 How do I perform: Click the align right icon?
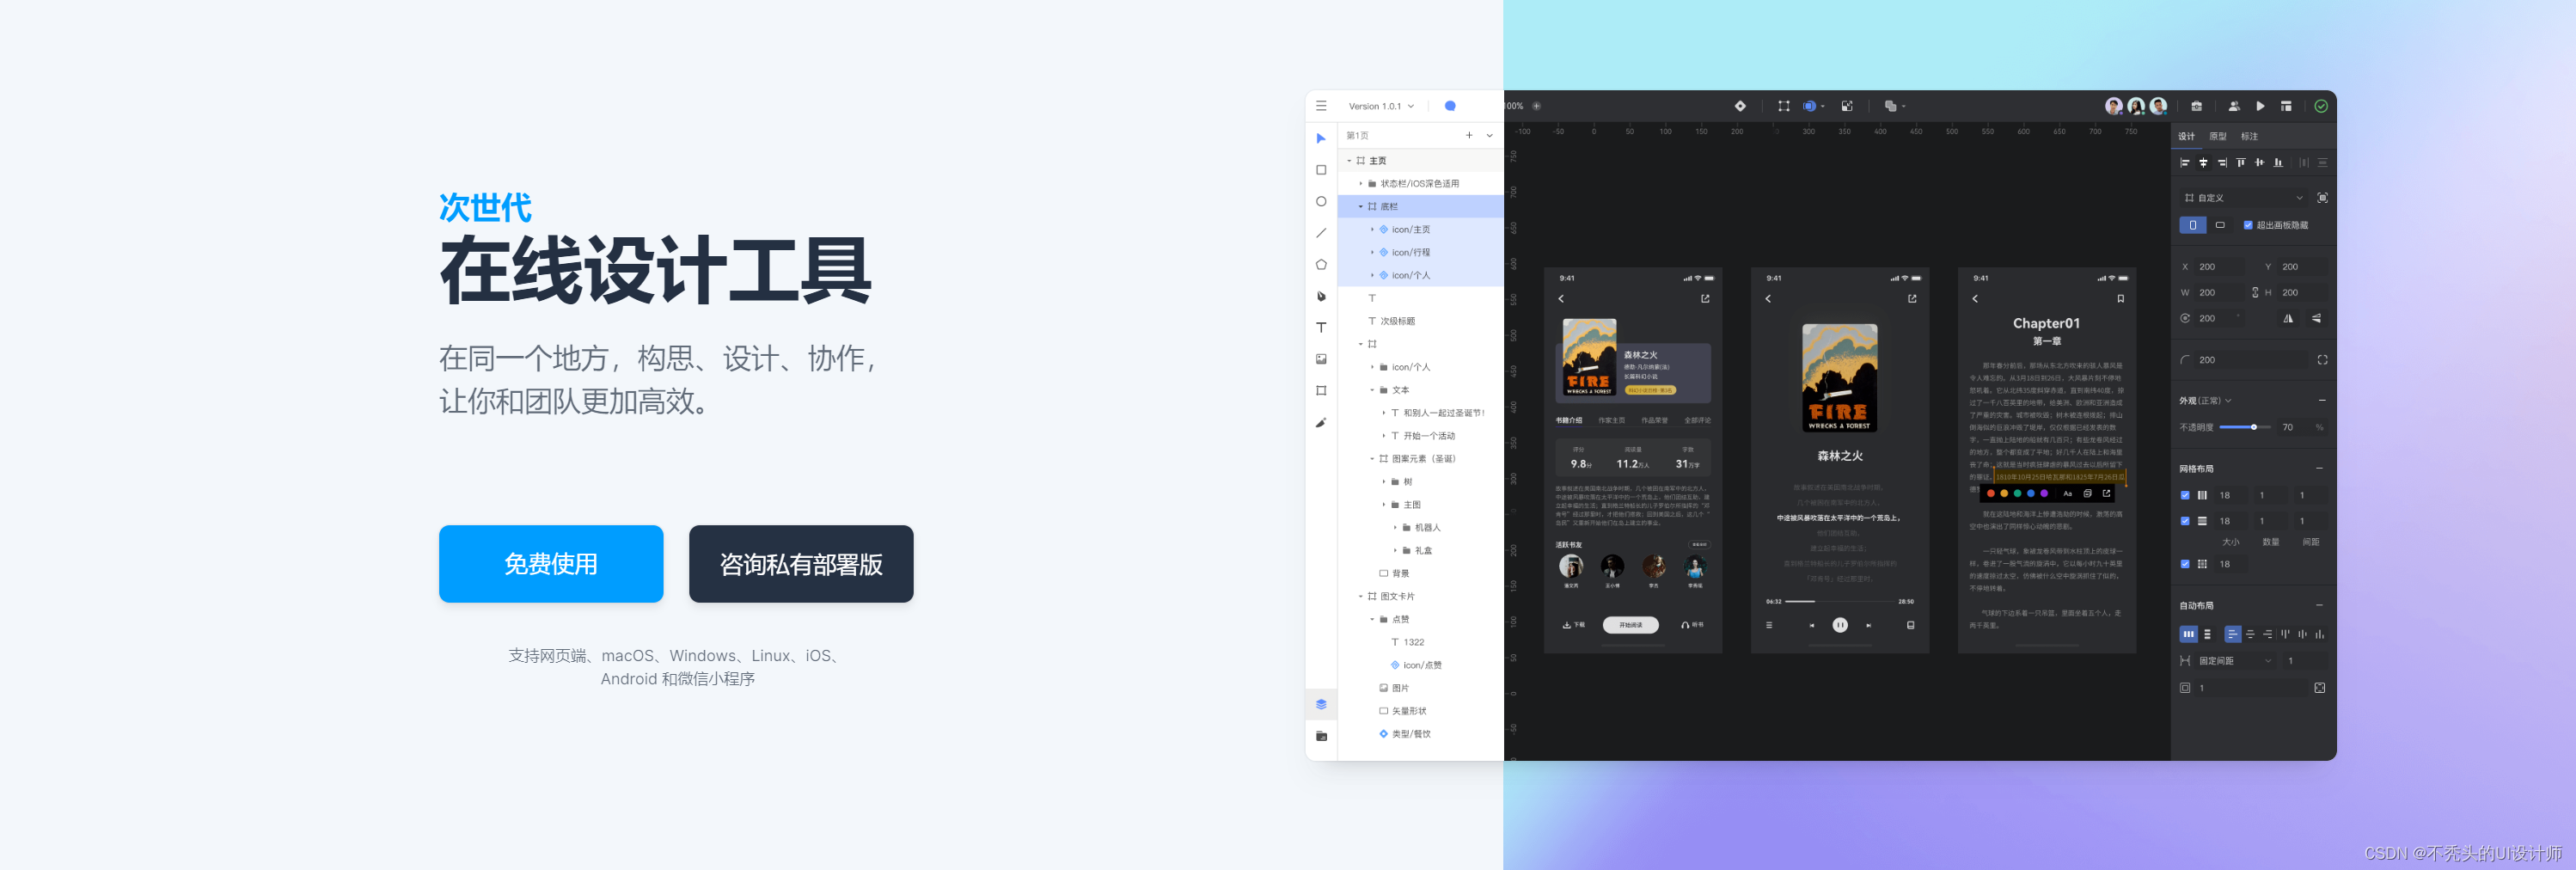coord(2222,163)
